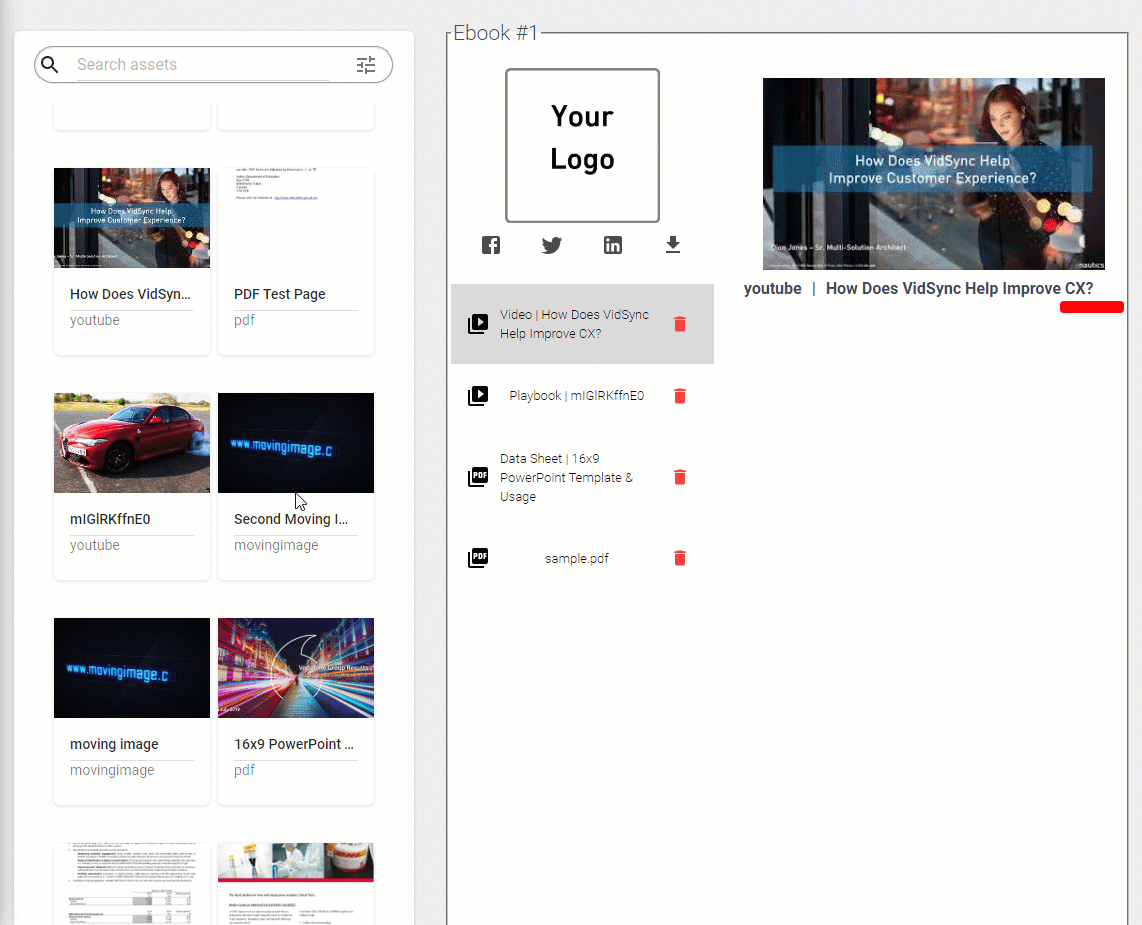Delete the How Does VidSync video entry
The height and width of the screenshot is (925, 1142).
click(680, 324)
